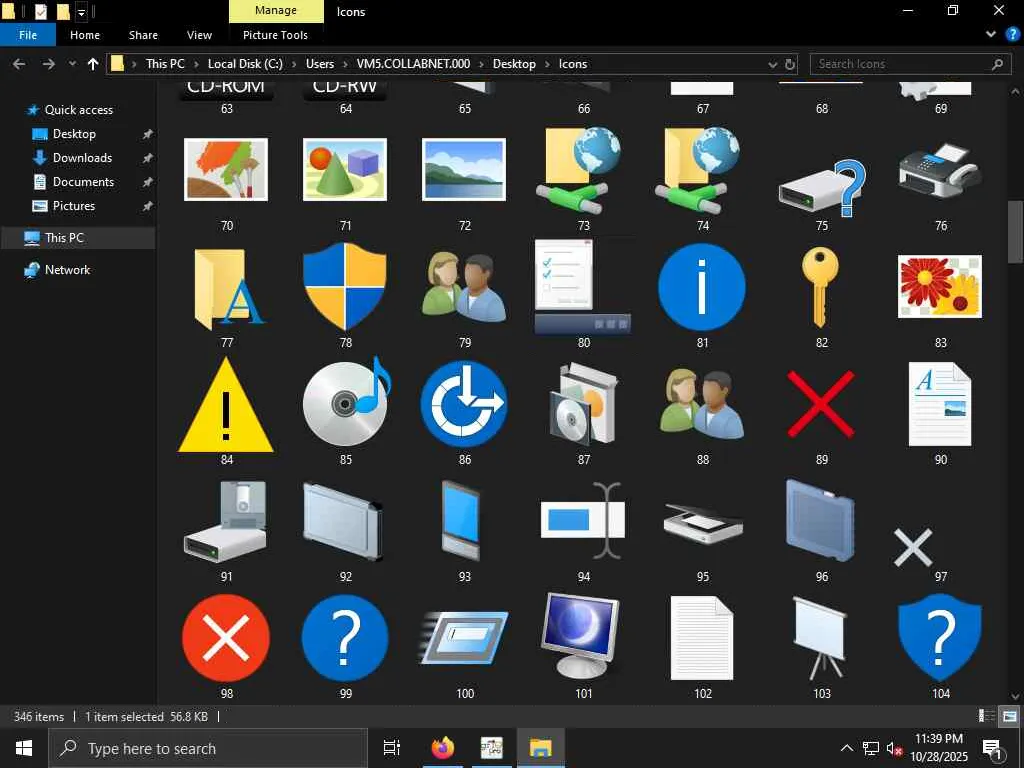Open the Picture Tools tab
This screenshot has width=1024, height=768.
(275, 35)
